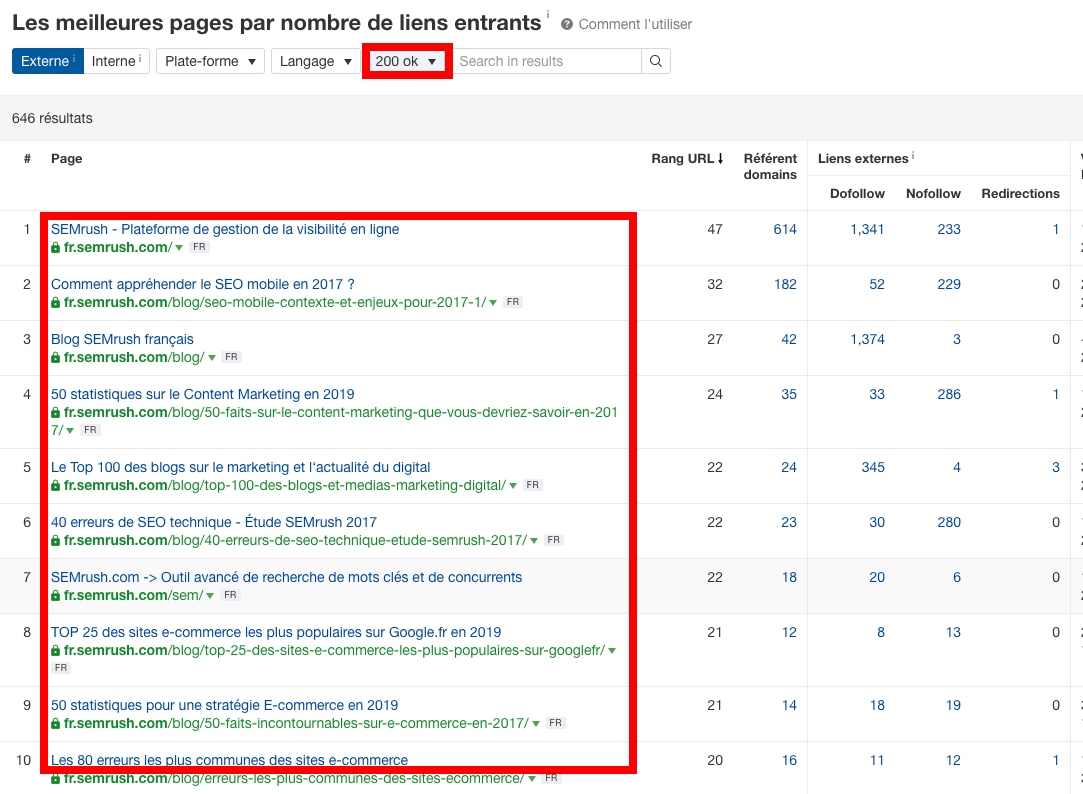Open the 200 ok status filter

(407, 61)
